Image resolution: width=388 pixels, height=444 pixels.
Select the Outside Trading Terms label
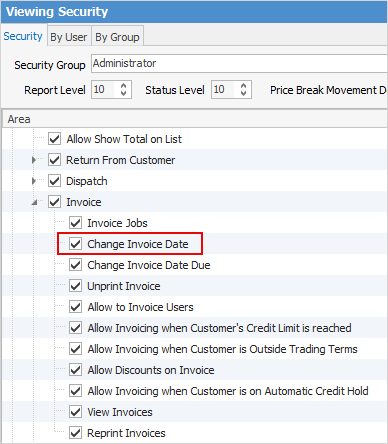click(x=222, y=349)
